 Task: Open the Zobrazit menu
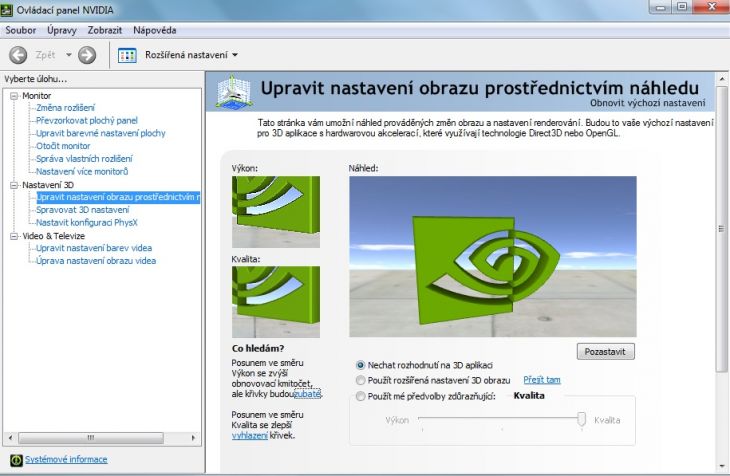[105, 30]
